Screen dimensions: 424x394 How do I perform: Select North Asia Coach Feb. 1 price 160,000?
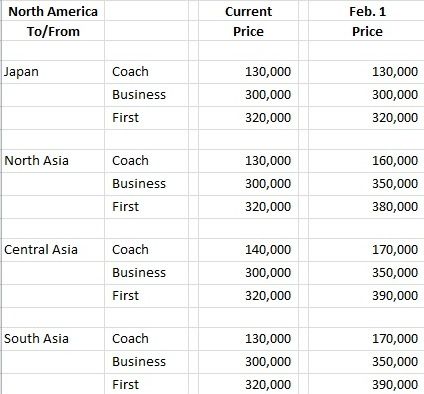pos(367,161)
